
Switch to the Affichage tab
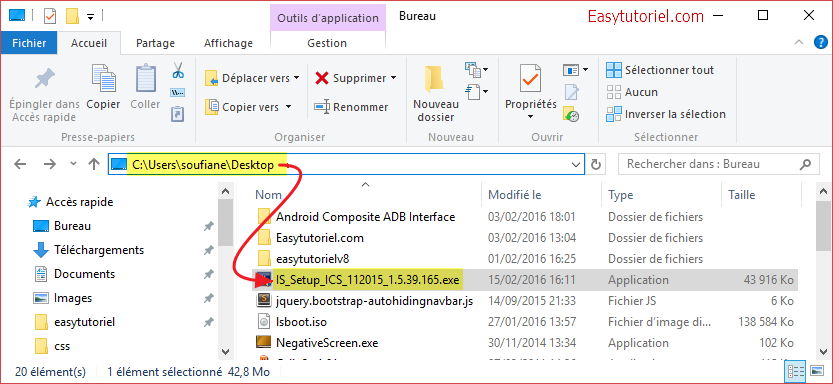pyautogui.click(x=228, y=43)
